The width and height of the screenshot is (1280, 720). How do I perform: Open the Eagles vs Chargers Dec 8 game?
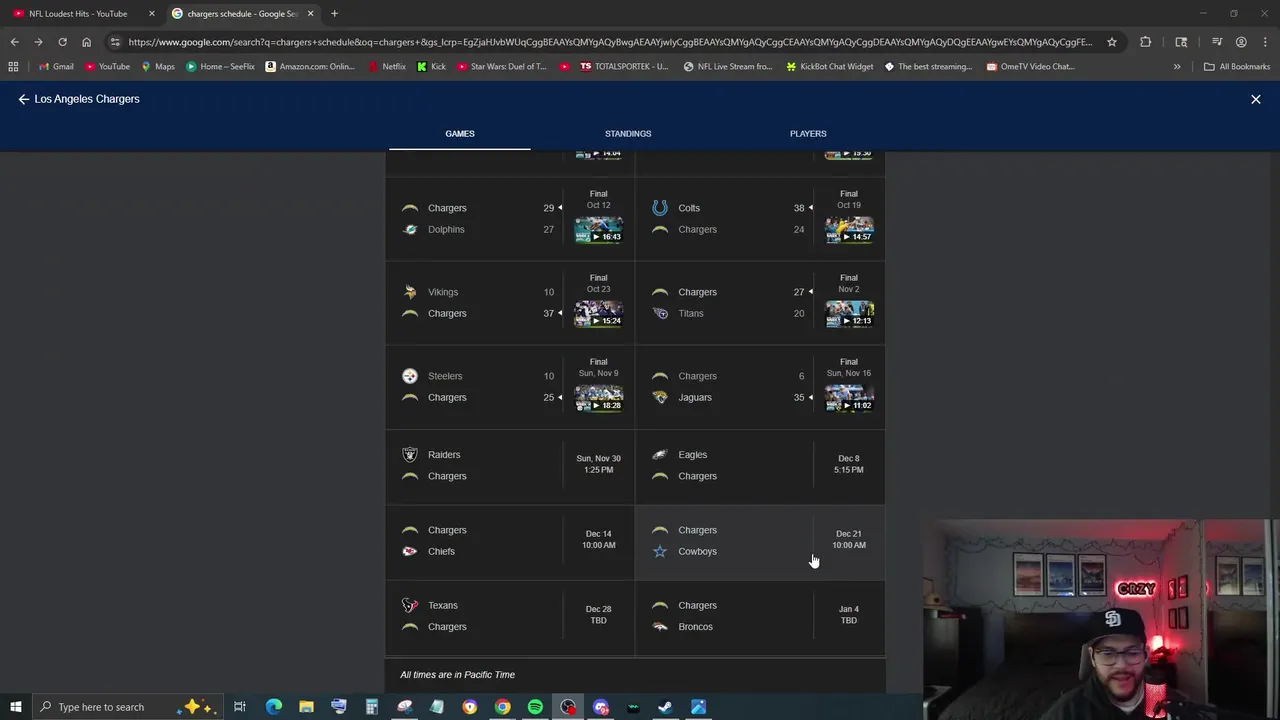(760, 466)
